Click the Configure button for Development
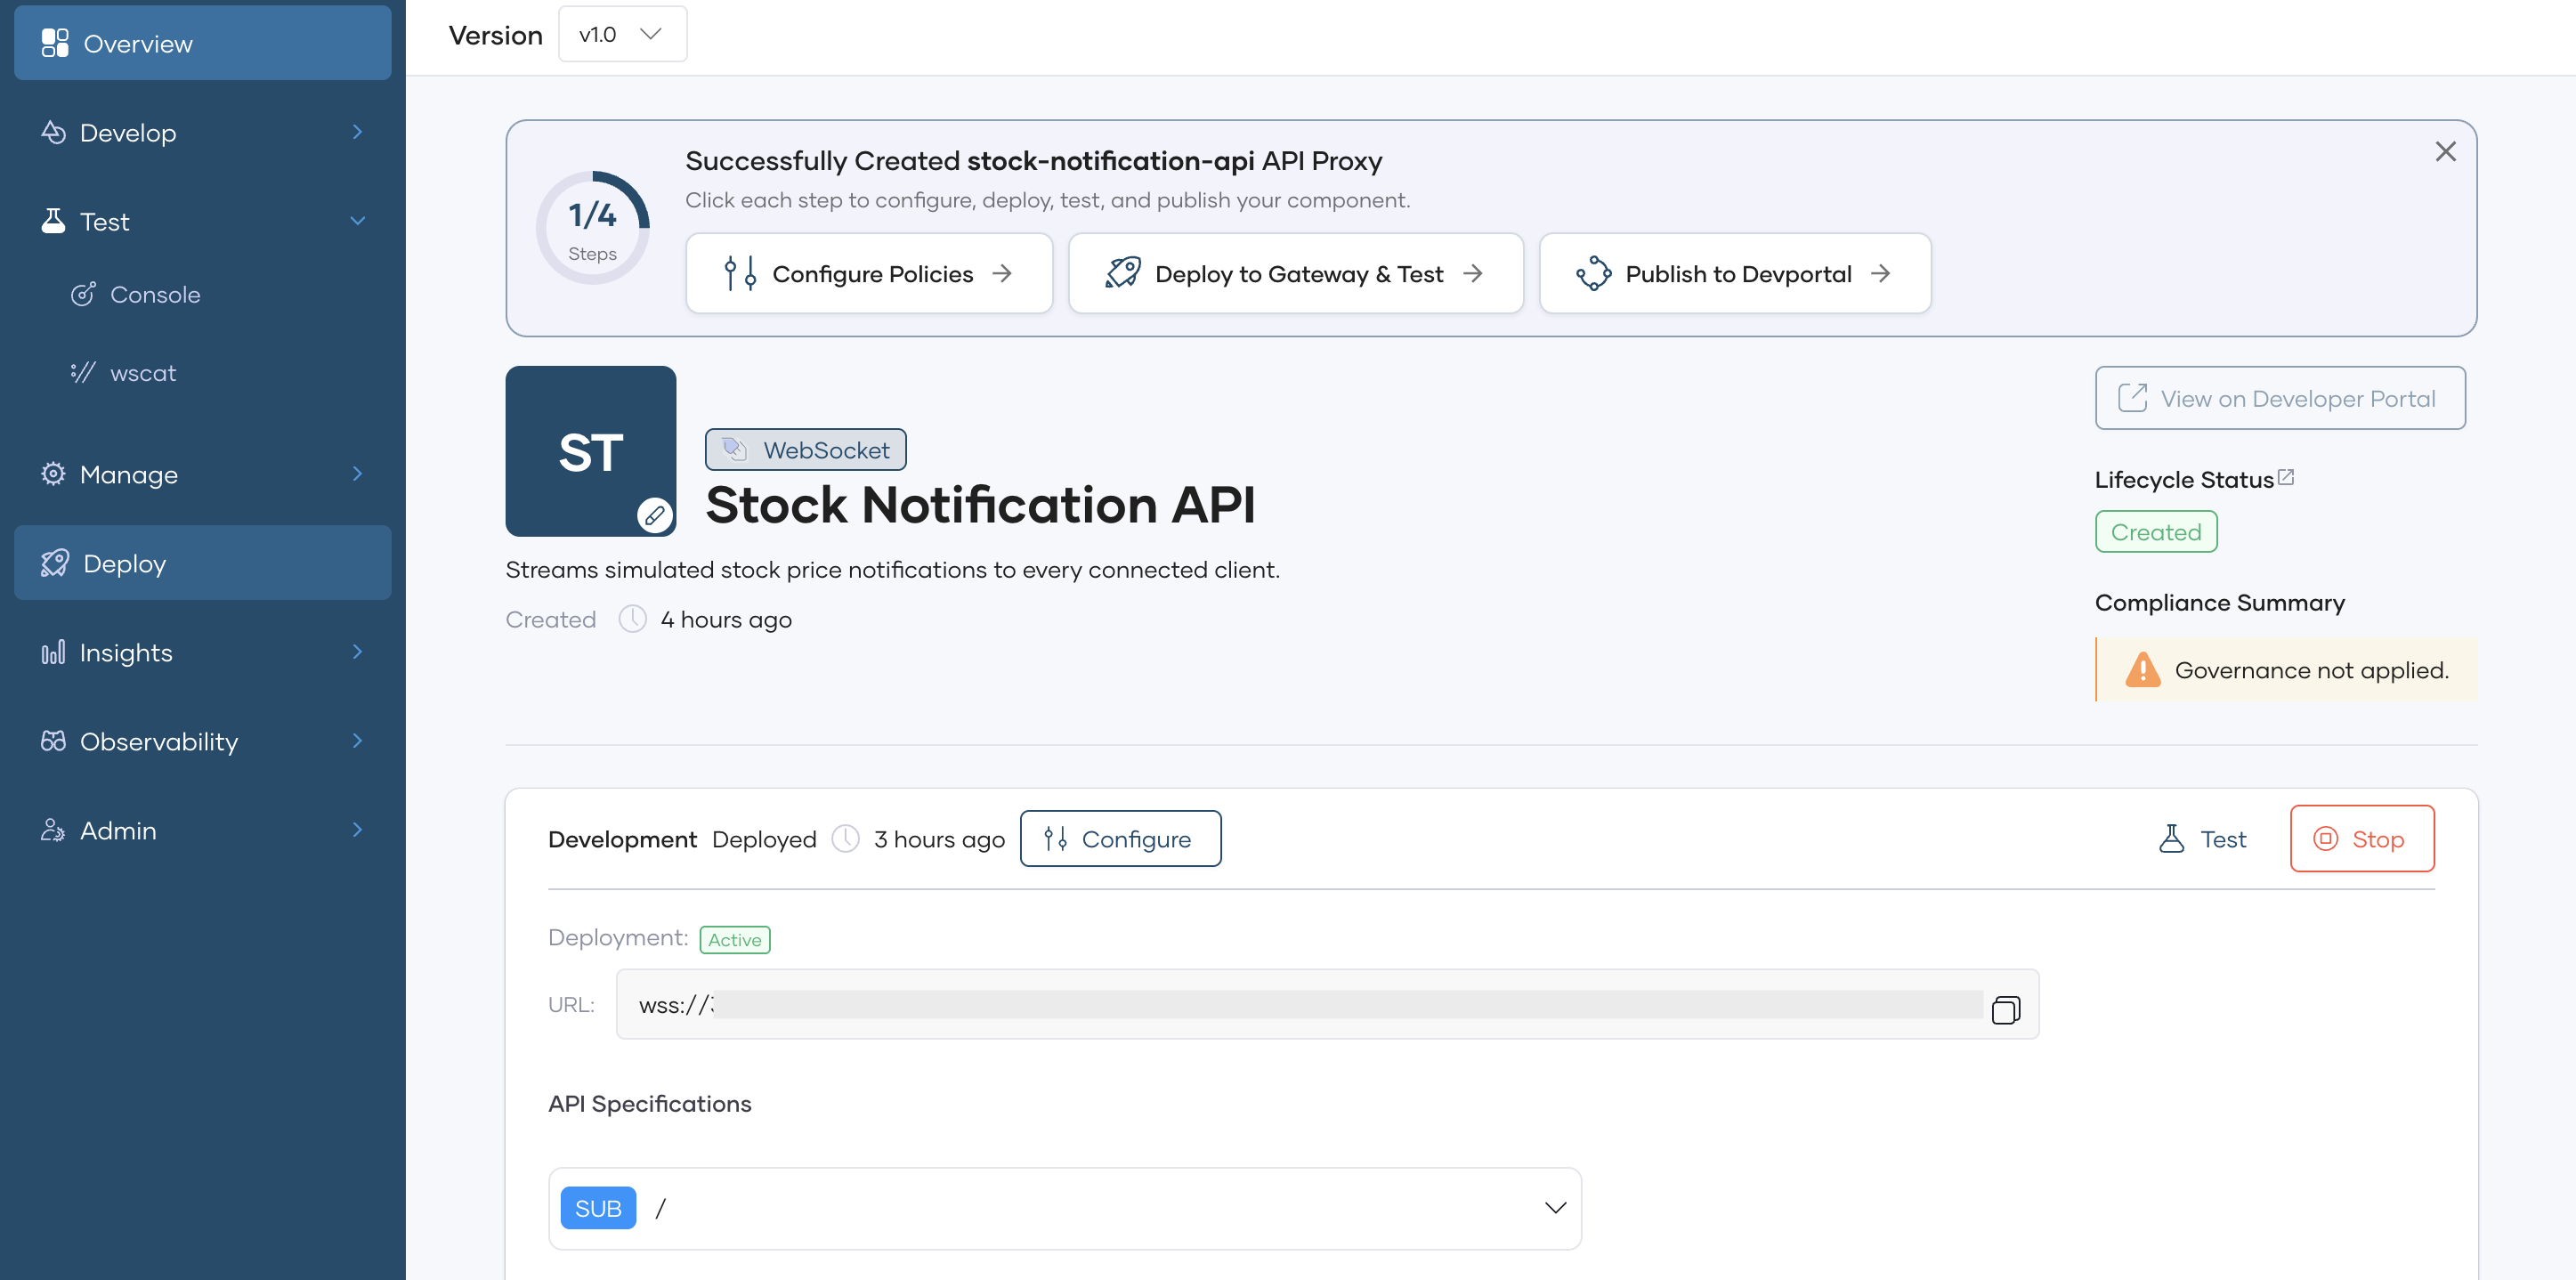The width and height of the screenshot is (2576, 1280). click(1120, 838)
